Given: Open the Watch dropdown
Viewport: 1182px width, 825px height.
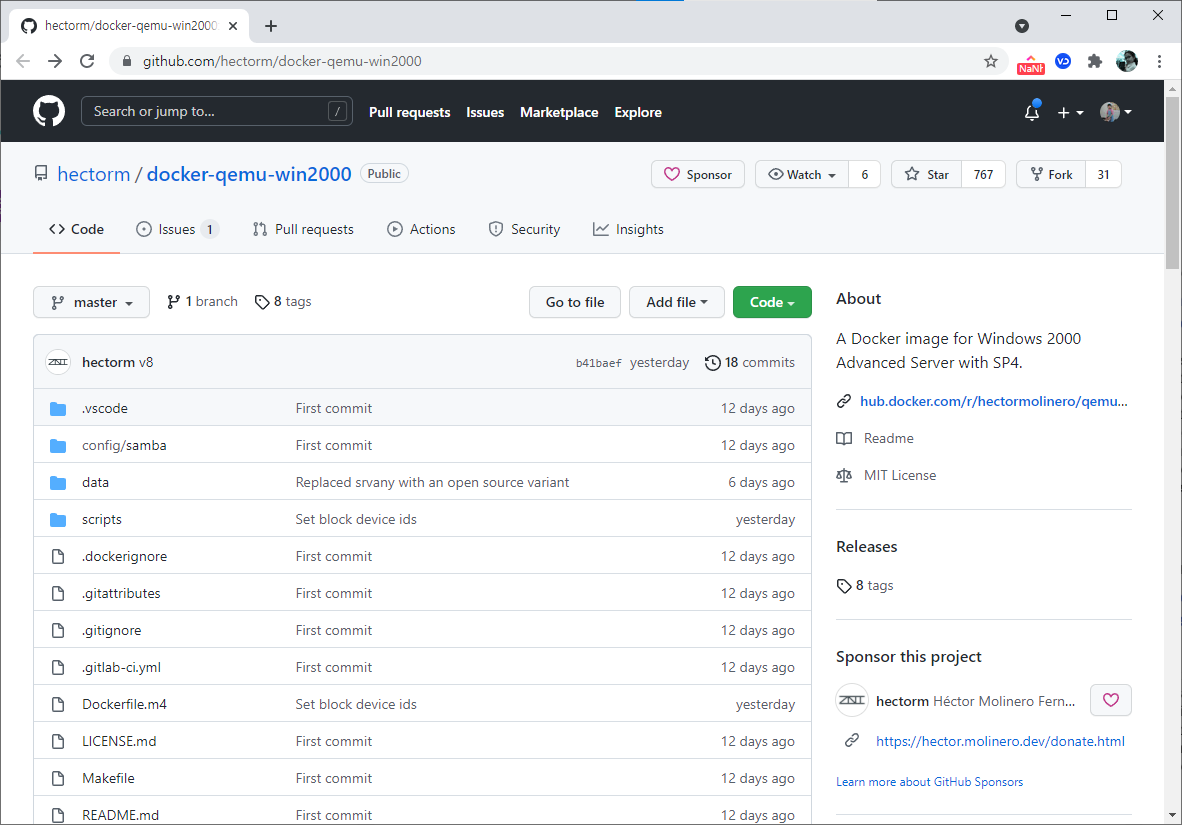Looking at the screenshot, I should (802, 174).
